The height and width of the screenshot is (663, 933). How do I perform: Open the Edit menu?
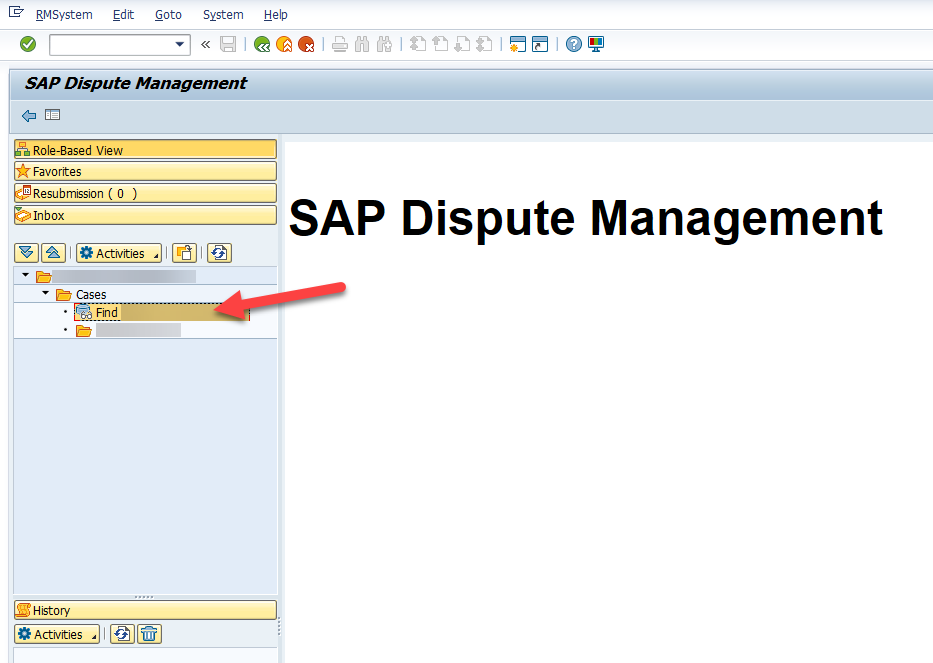[123, 15]
